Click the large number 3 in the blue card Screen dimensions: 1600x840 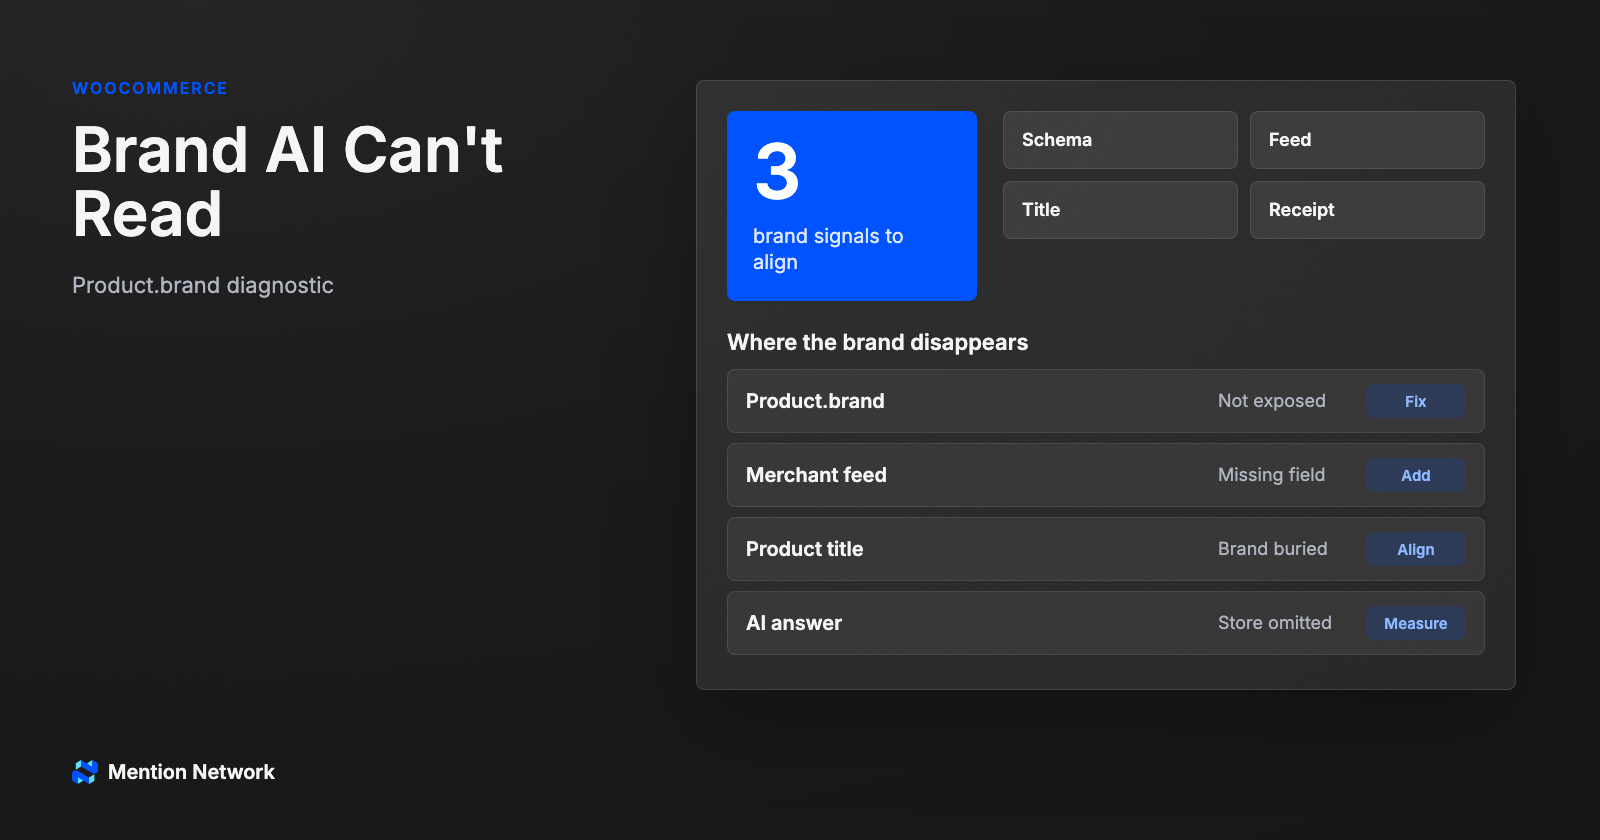pyautogui.click(x=777, y=171)
